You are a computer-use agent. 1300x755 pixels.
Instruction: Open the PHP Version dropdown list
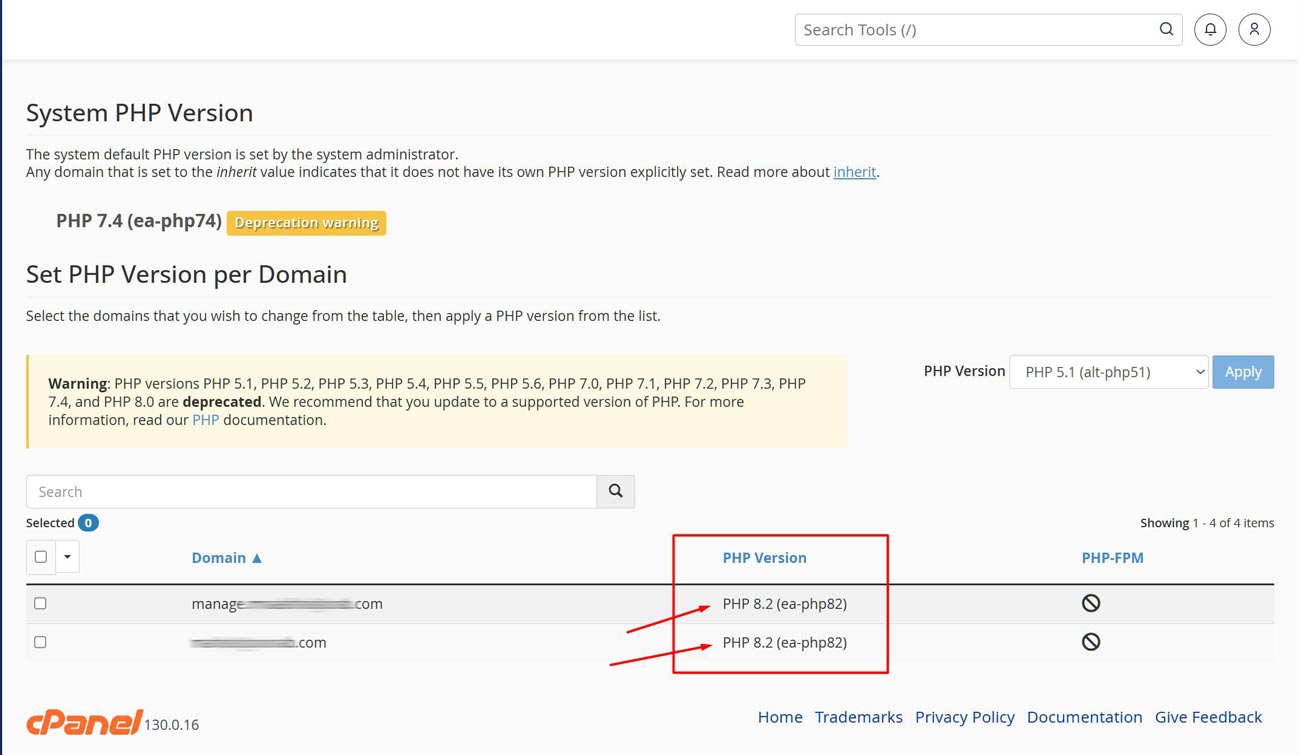1108,372
